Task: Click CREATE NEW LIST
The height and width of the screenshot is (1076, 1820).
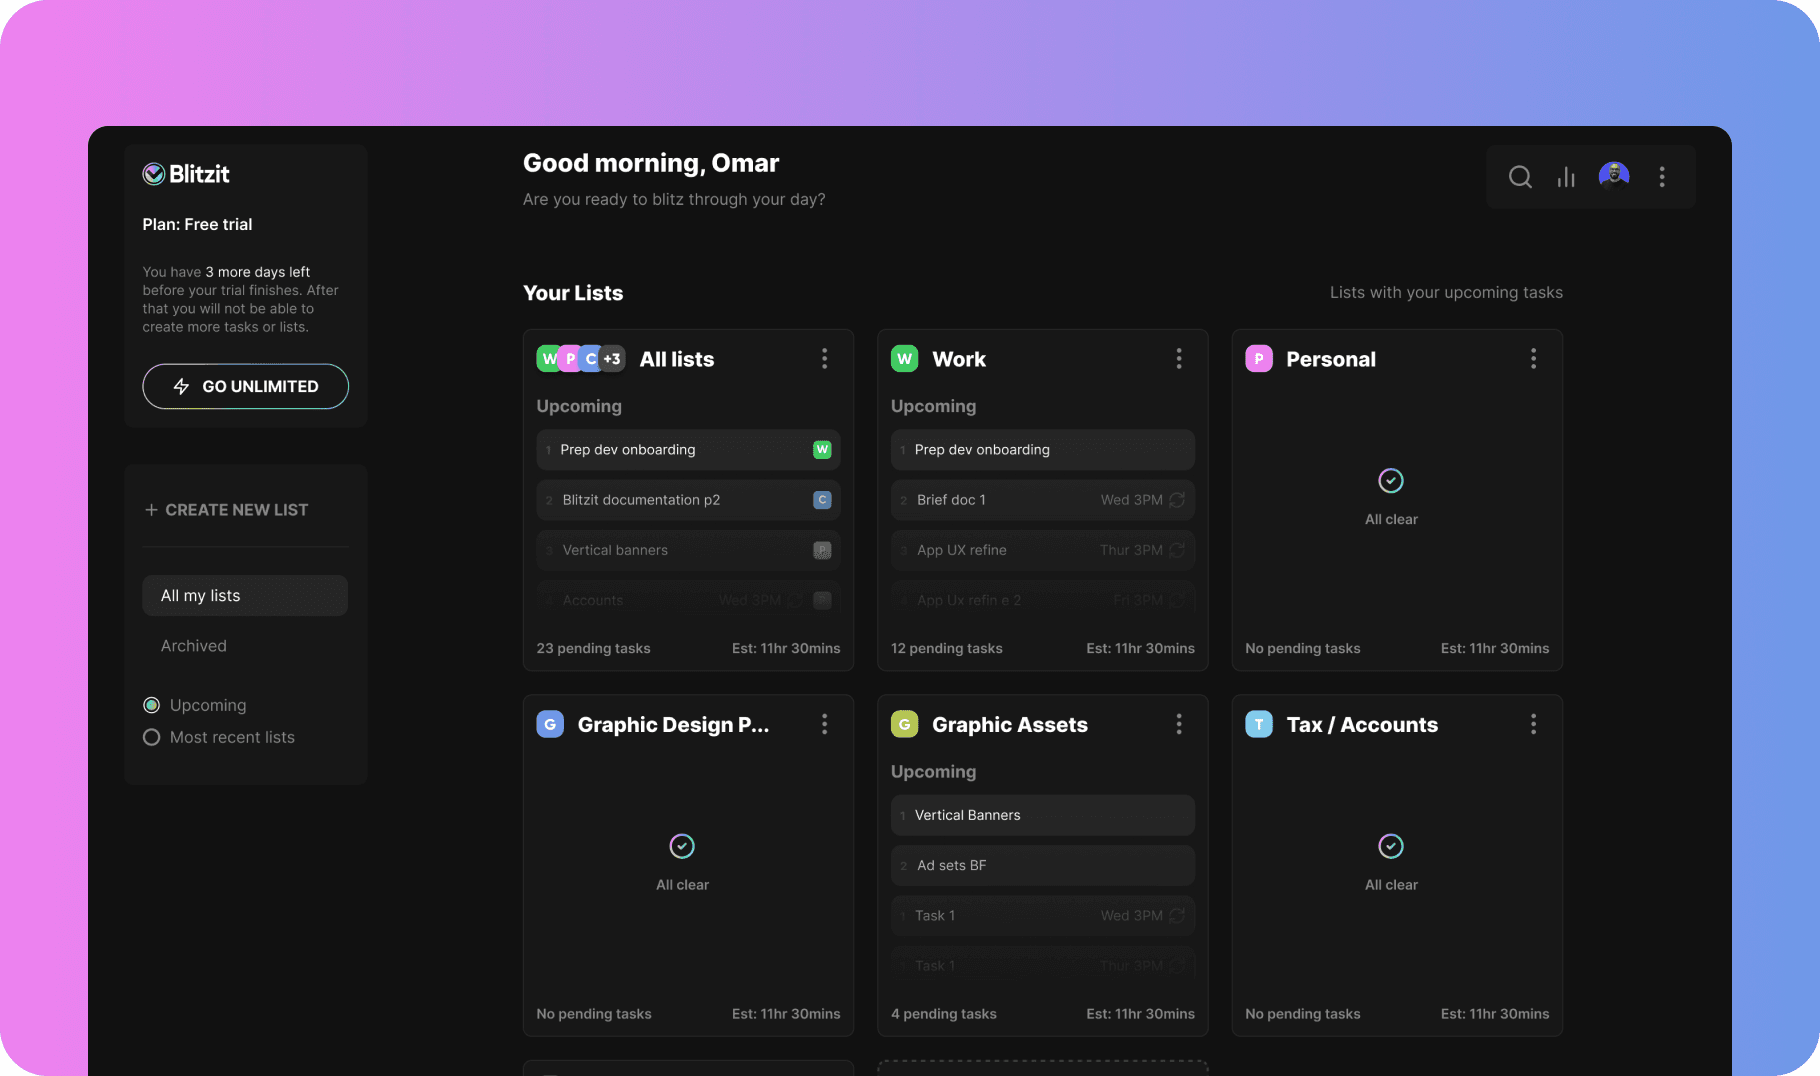Action: coord(227,510)
